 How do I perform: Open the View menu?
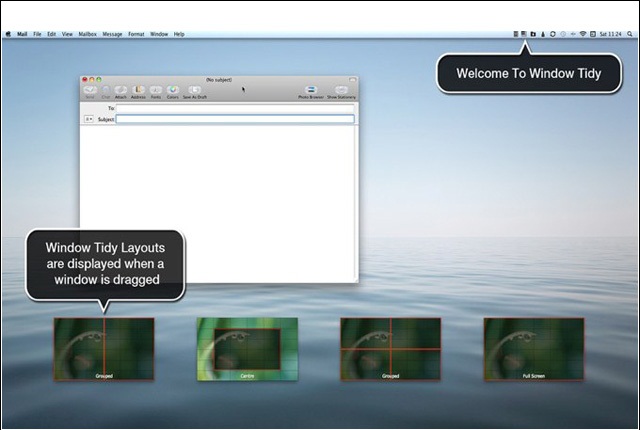[67, 34]
